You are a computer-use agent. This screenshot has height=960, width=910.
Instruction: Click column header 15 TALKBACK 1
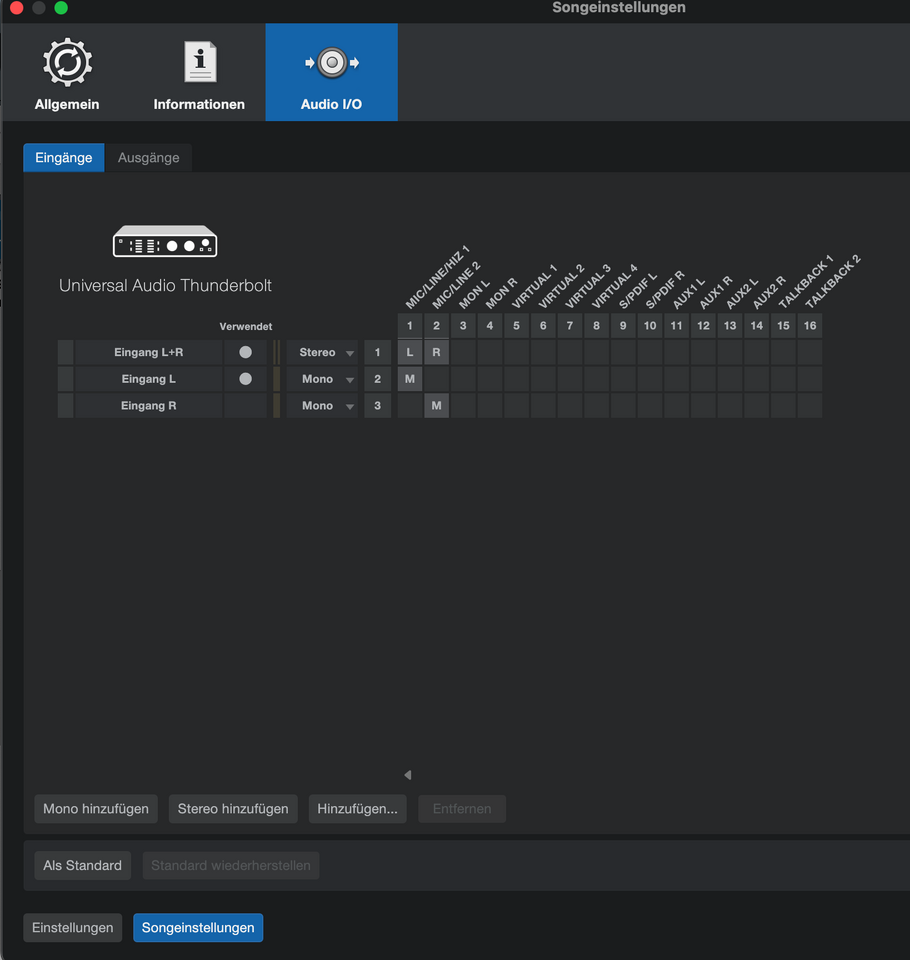(783, 326)
